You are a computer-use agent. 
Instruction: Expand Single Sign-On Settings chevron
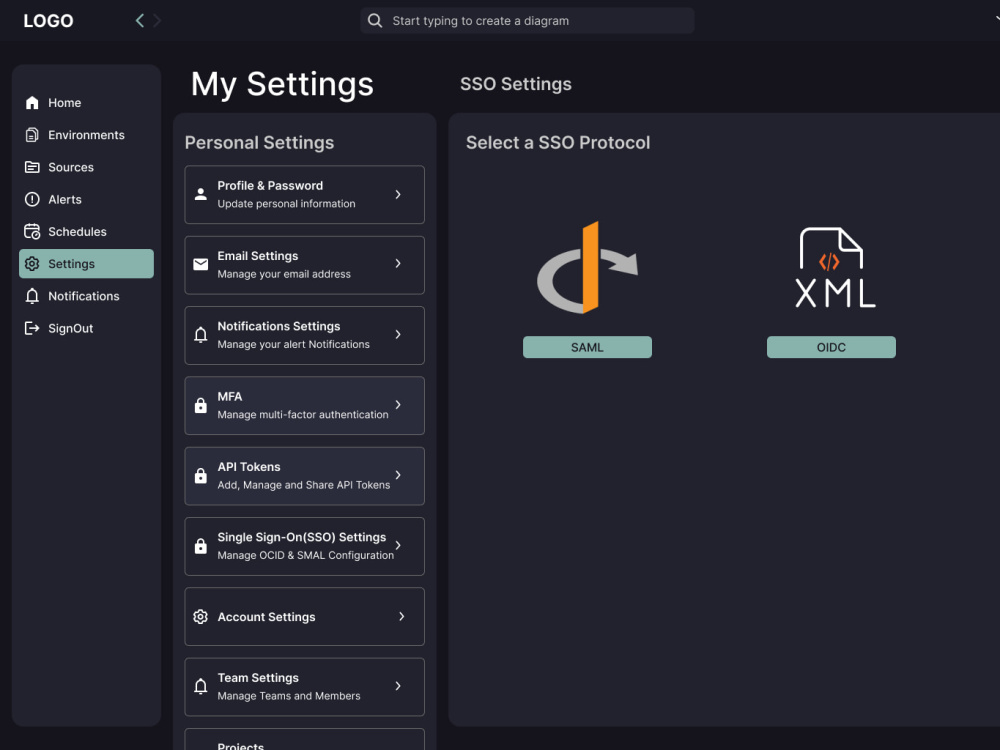pos(398,545)
